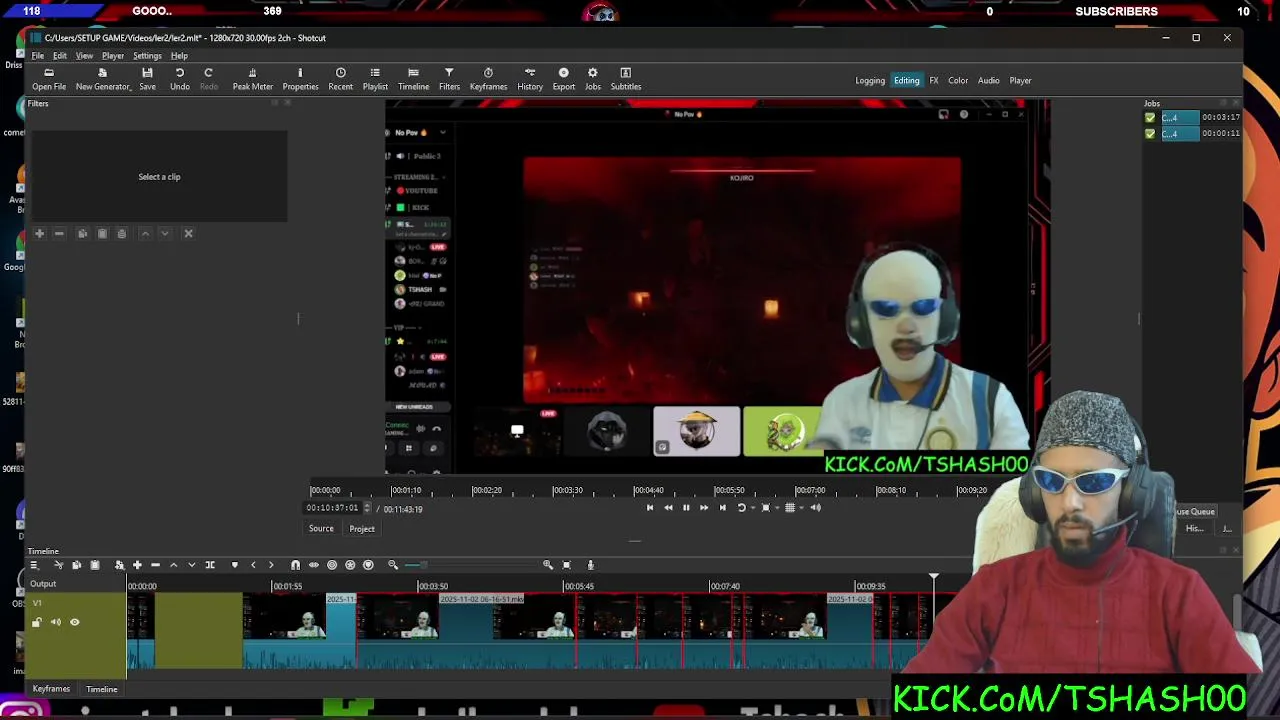
Task: Switch to Player layout
Action: click(x=1020, y=81)
